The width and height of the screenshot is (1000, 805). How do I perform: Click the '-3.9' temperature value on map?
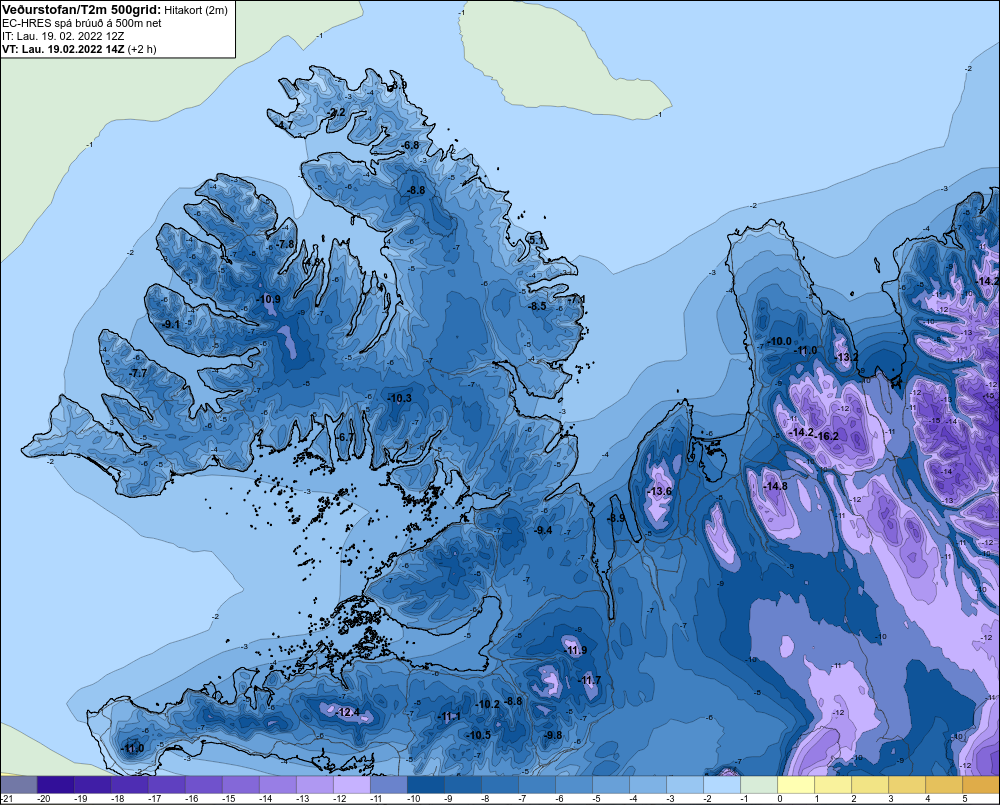[x=398, y=85]
